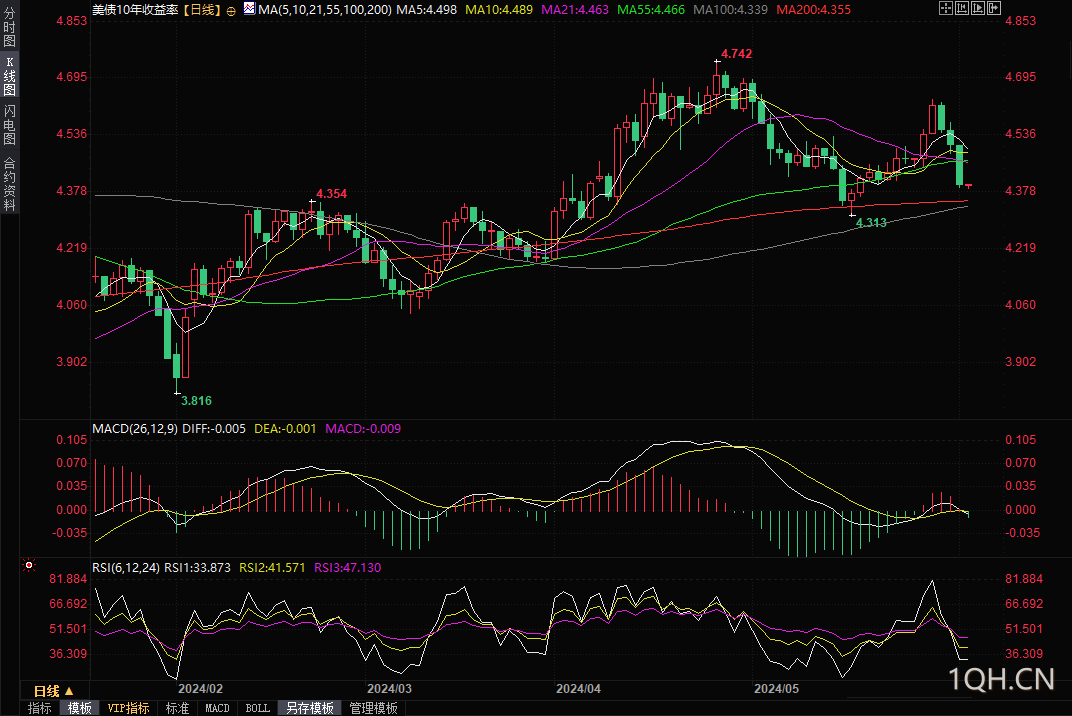
Task: Apply the BOLL template button
Action: 258,708
